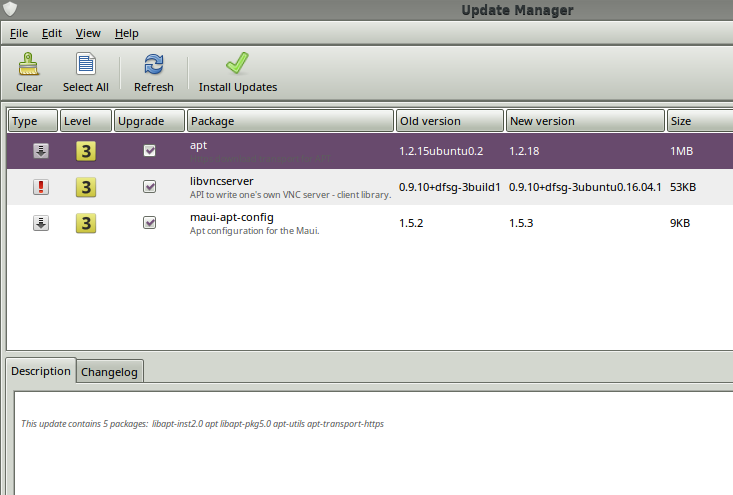Image resolution: width=733 pixels, height=495 pixels.
Task: Toggle the libvncserver upgrade checkbox
Action: [150, 187]
